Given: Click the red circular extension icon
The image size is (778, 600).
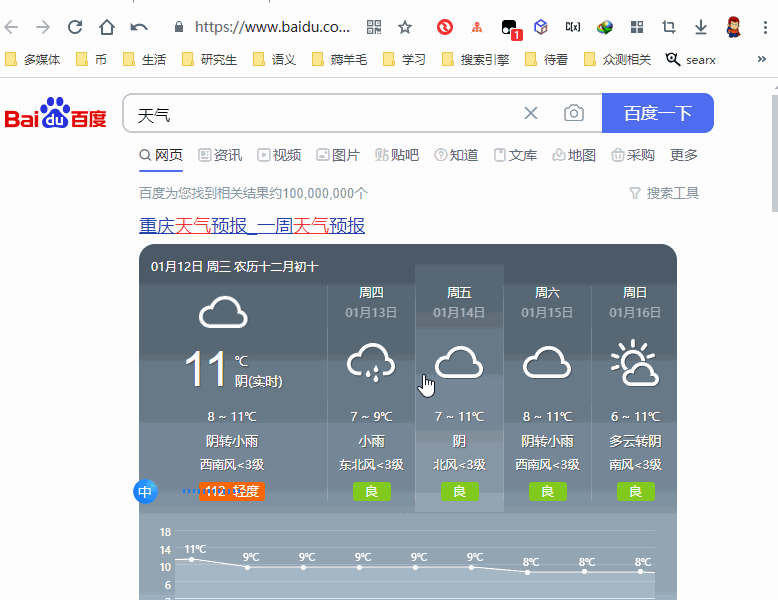Looking at the screenshot, I should point(445,27).
